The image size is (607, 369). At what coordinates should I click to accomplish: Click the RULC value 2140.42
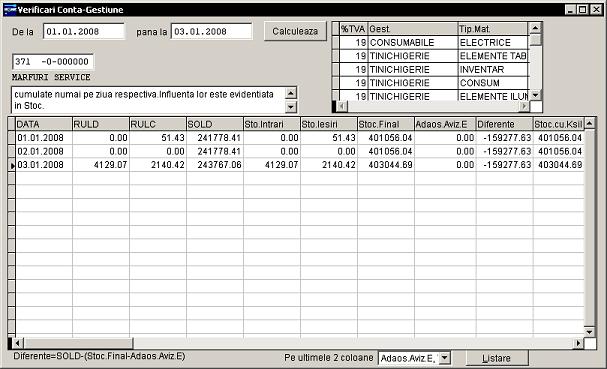(158, 165)
